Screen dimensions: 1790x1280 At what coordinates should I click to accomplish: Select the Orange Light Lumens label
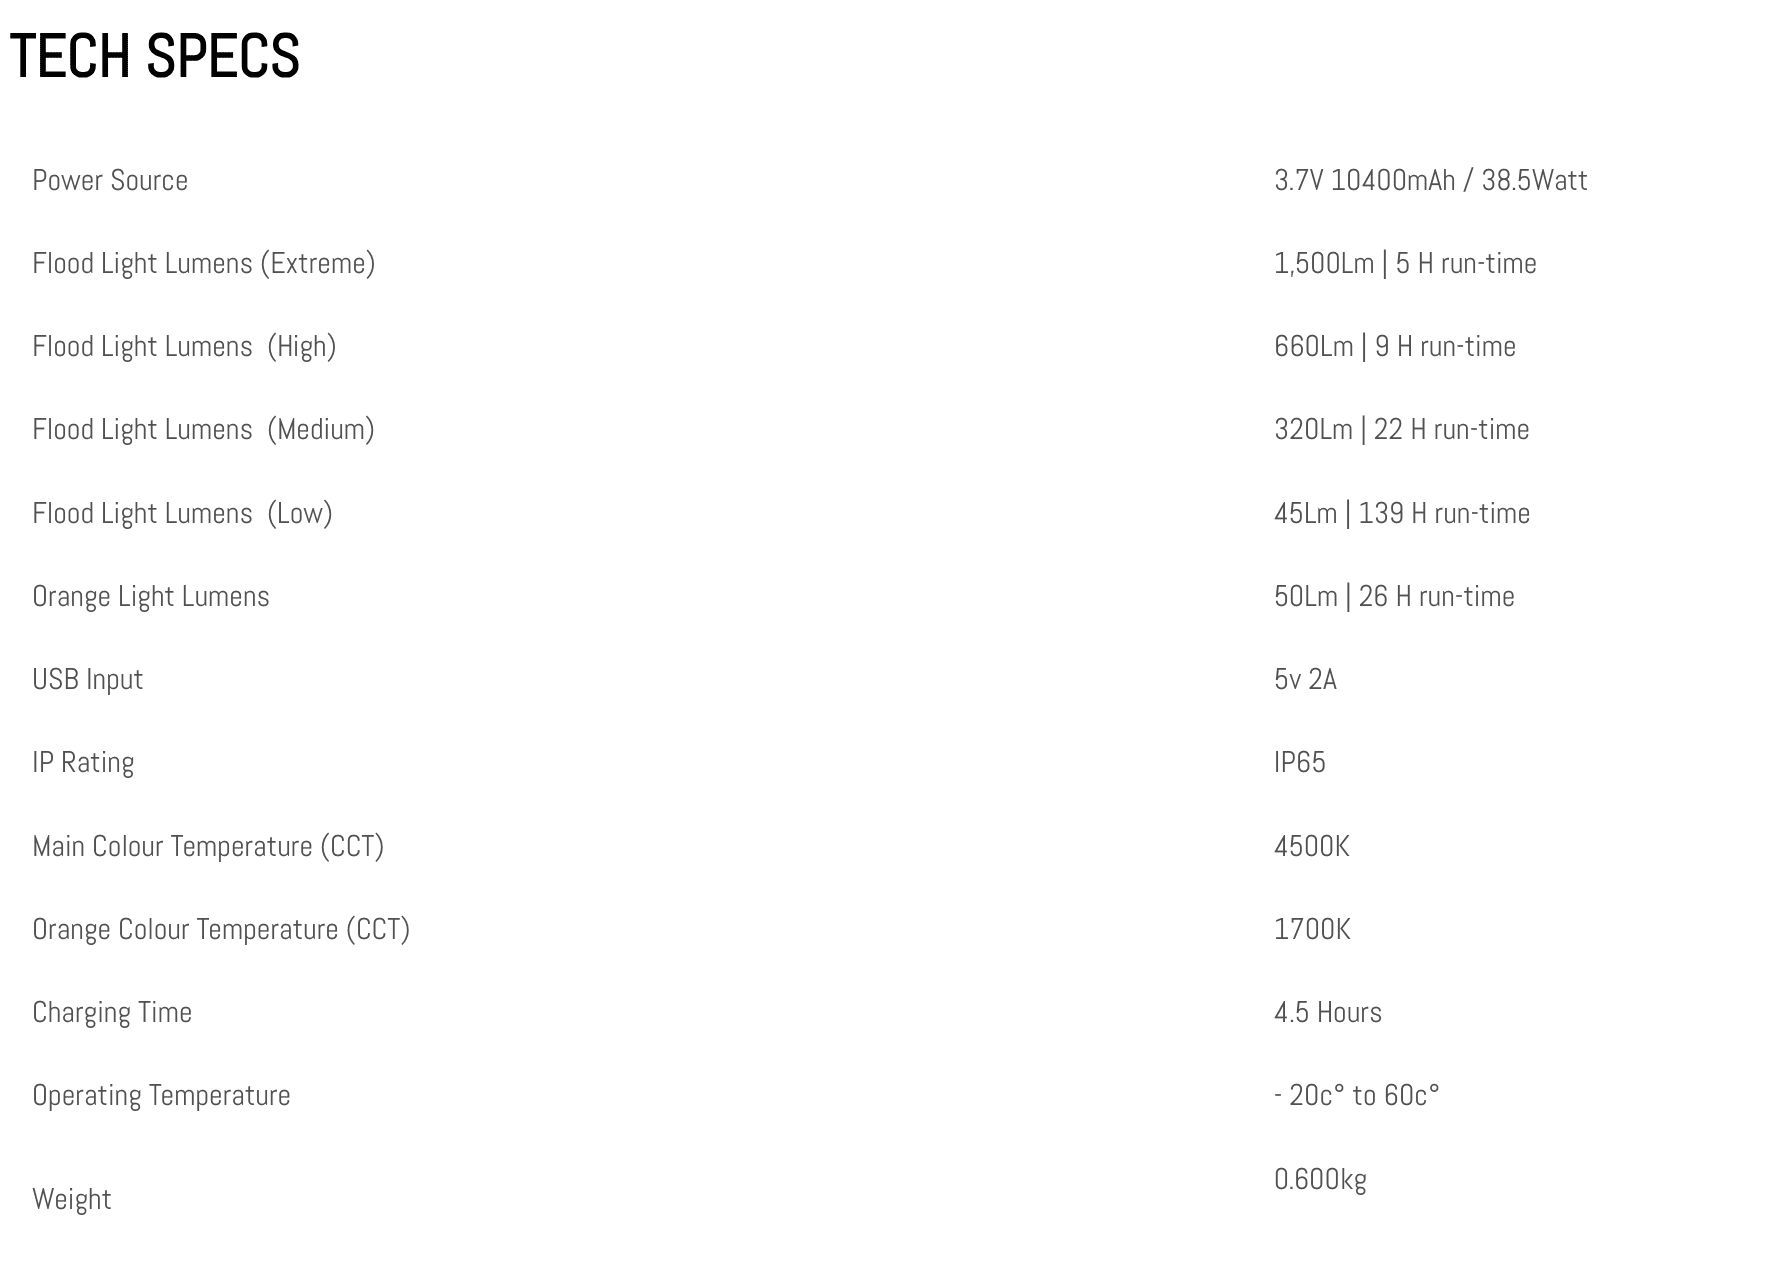151,597
